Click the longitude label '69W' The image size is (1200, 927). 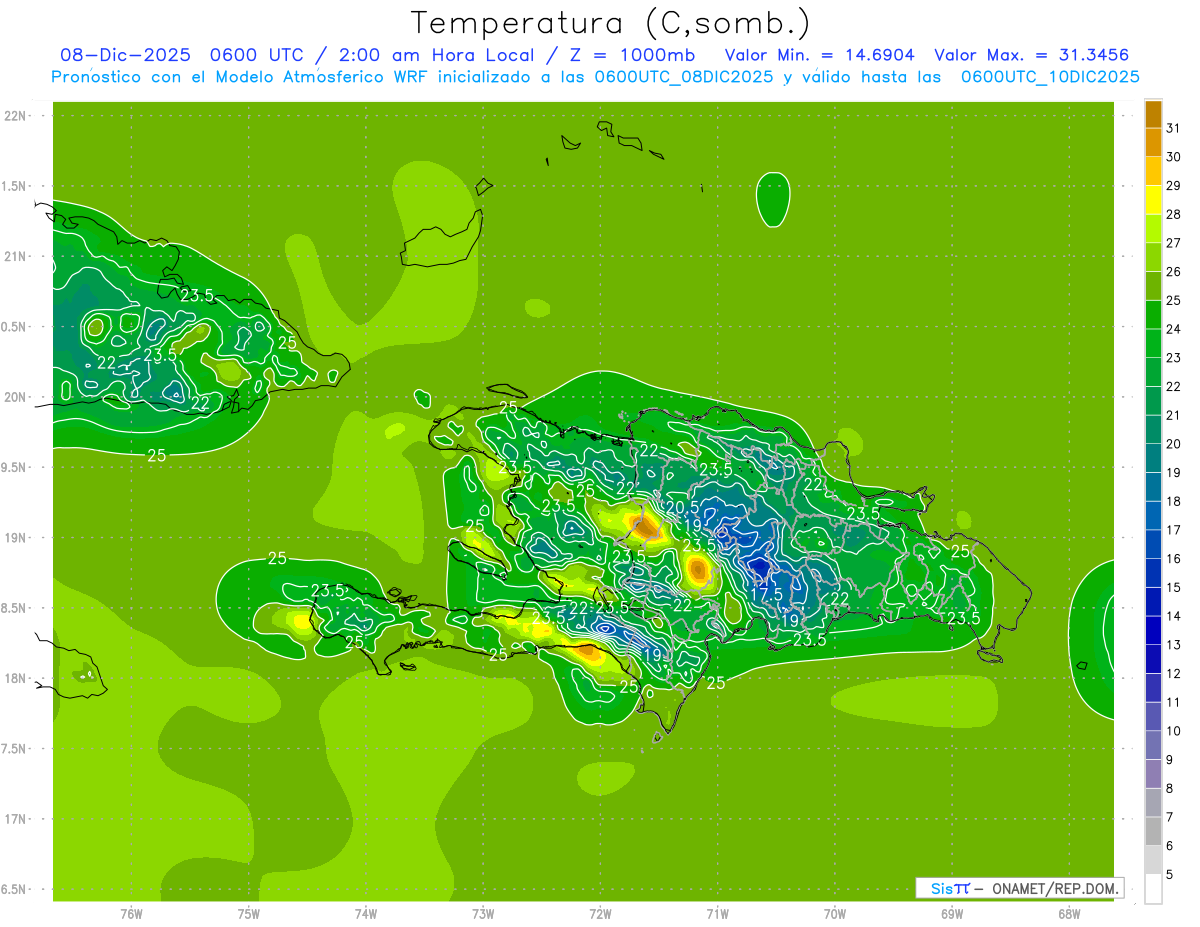point(952,914)
